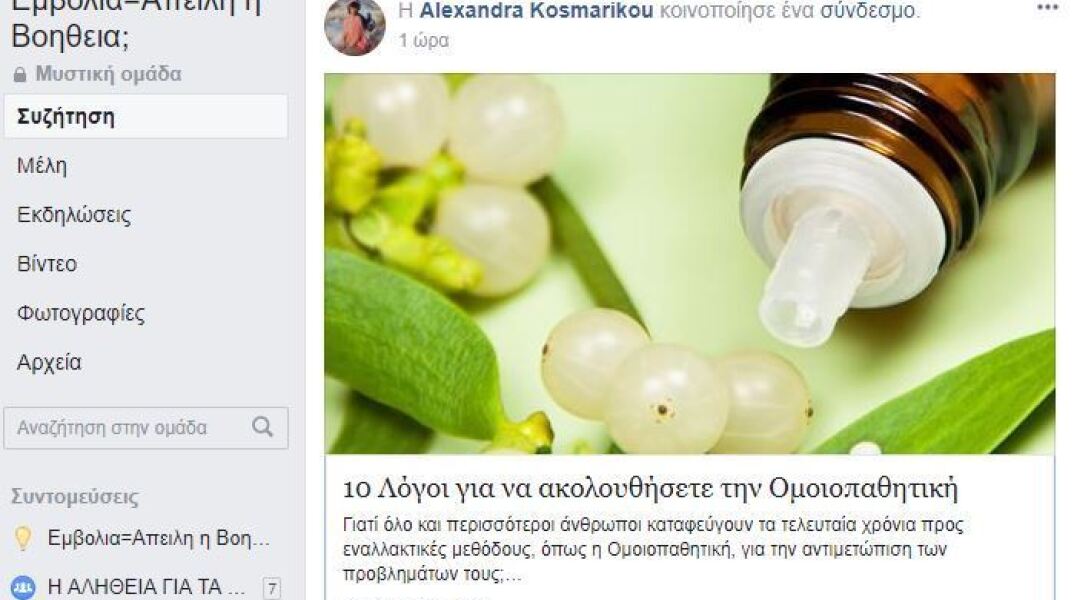The height and width of the screenshot is (600, 1074).
Task: Click the 1 ώρα post timestamp
Action: (424, 41)
